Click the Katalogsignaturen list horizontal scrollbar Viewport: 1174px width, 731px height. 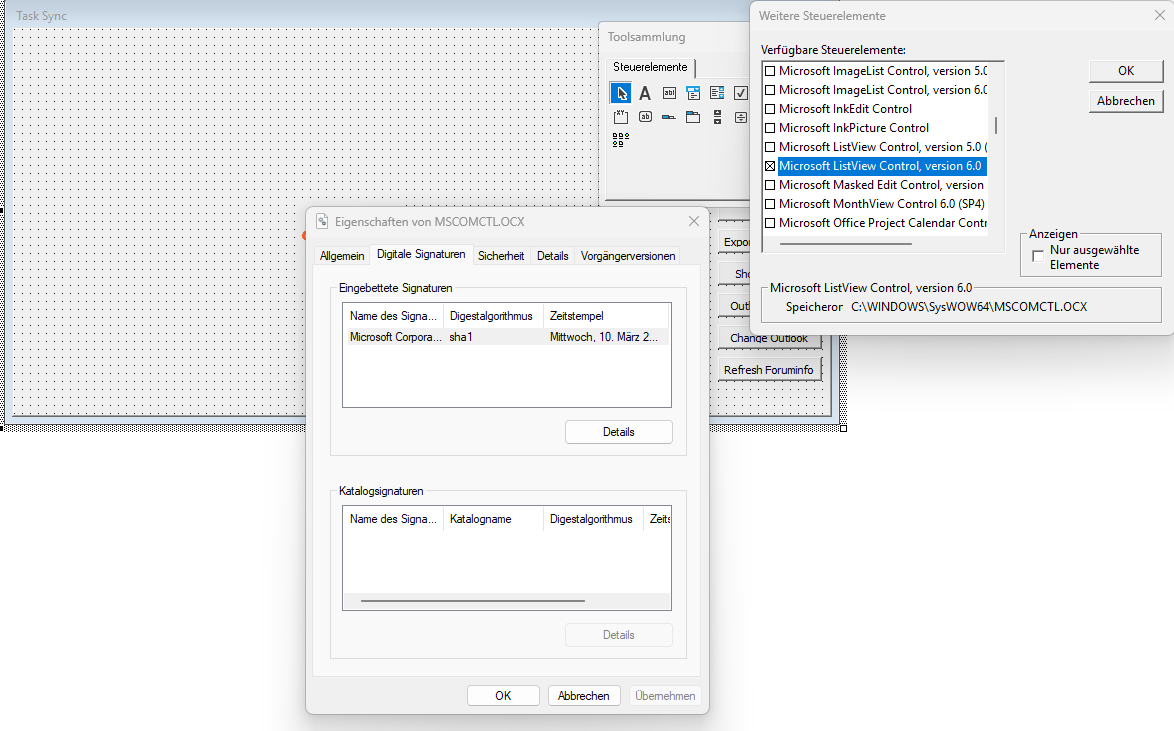click(472, 601)
